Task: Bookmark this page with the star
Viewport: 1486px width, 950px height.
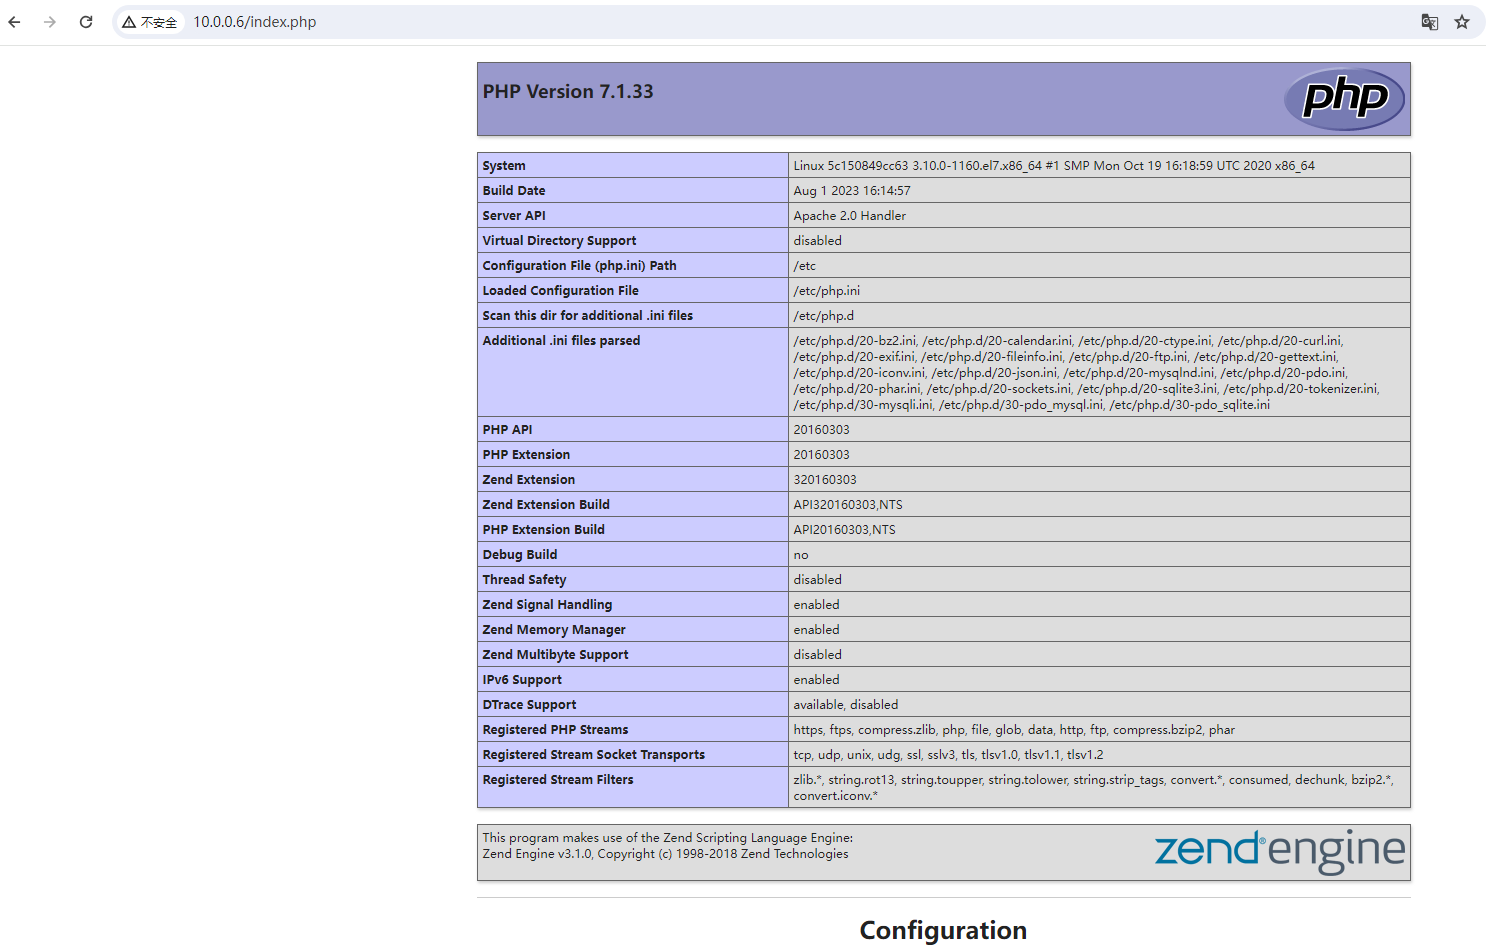Action: coord(1462,22)
